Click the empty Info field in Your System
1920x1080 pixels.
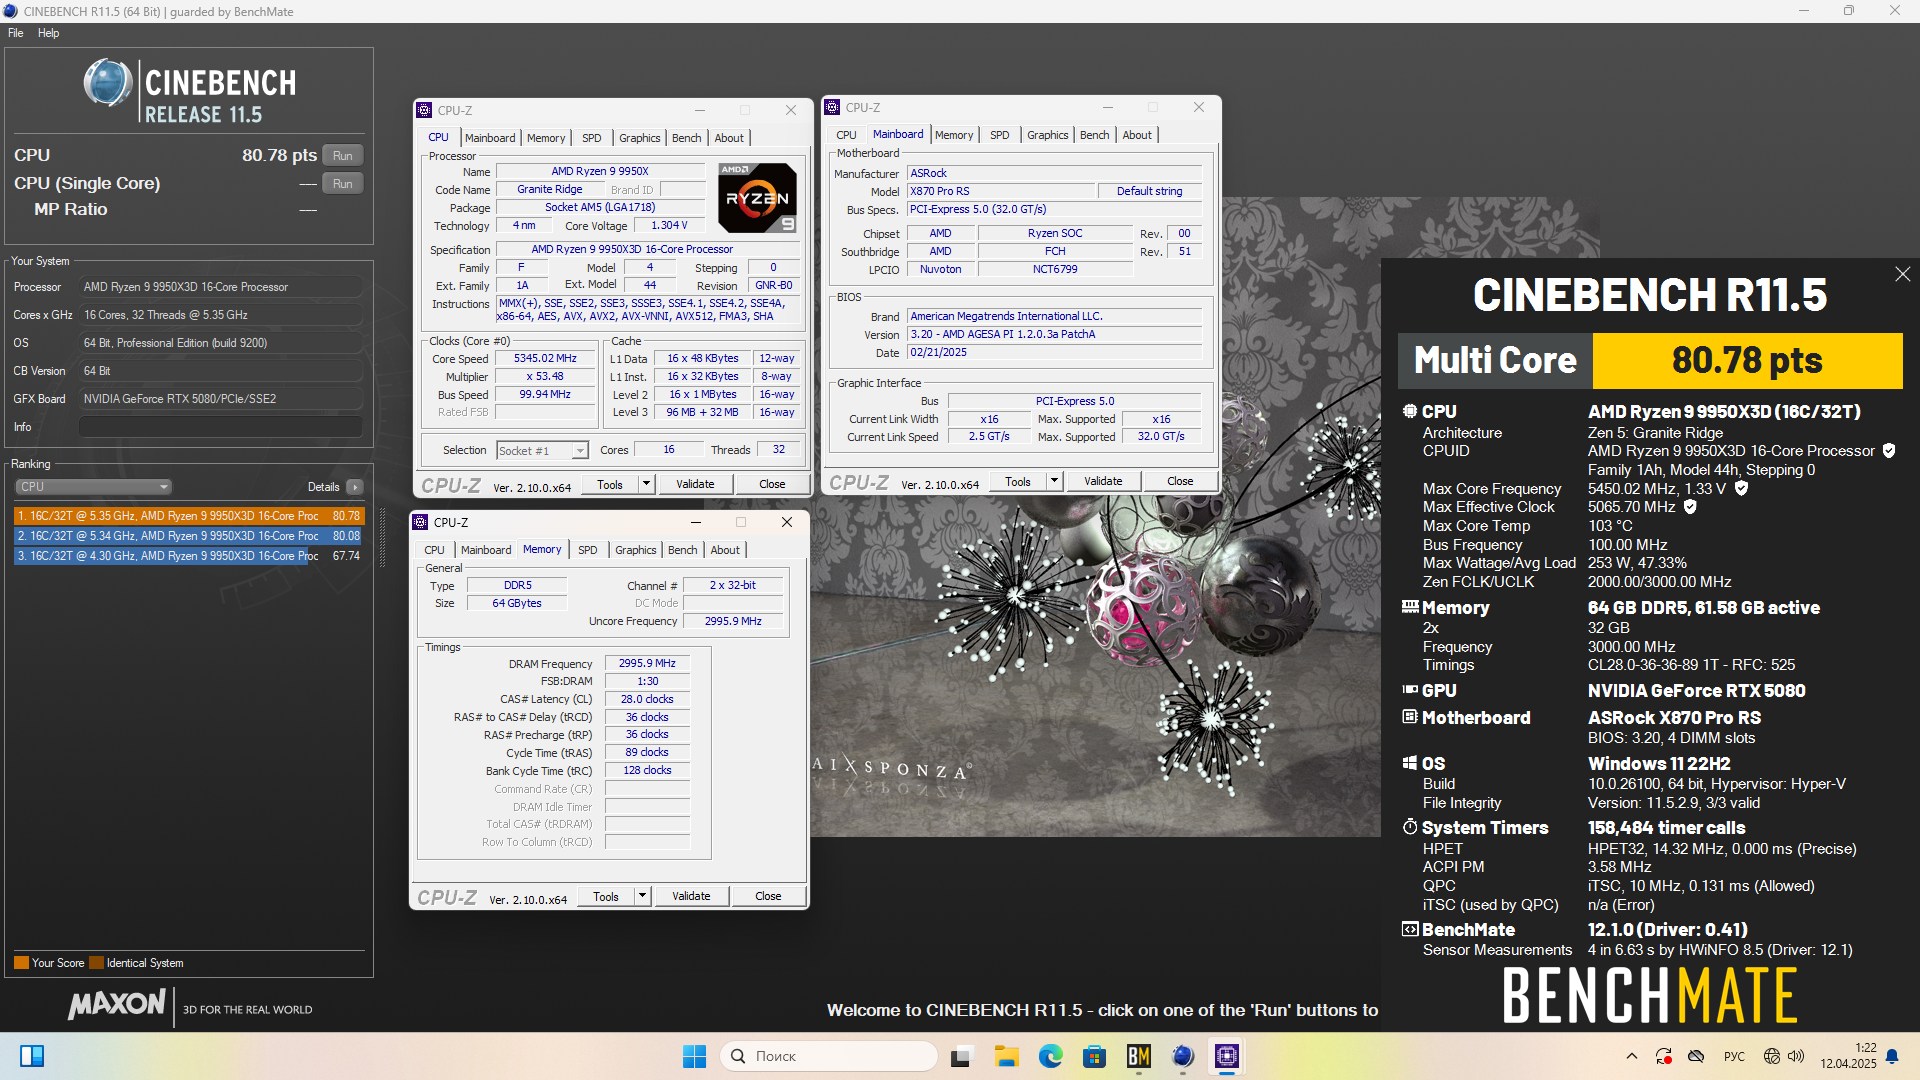pos(220,427)
